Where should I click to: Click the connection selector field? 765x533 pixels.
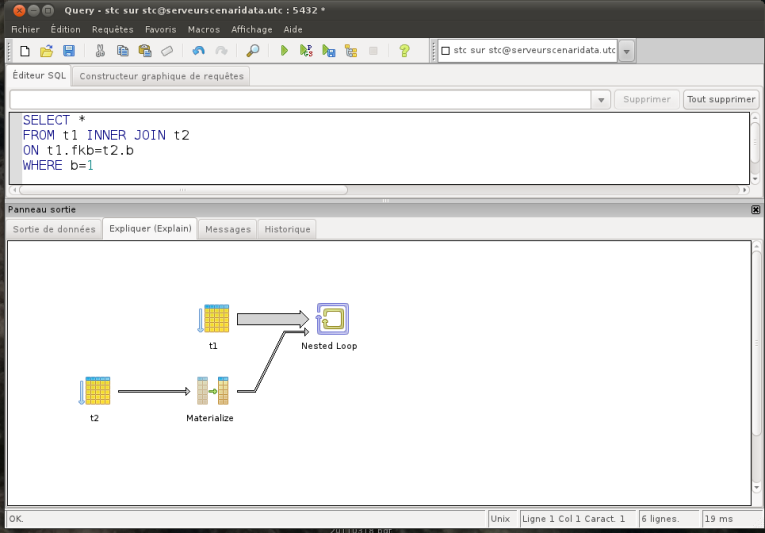click(x=527, y=51)
